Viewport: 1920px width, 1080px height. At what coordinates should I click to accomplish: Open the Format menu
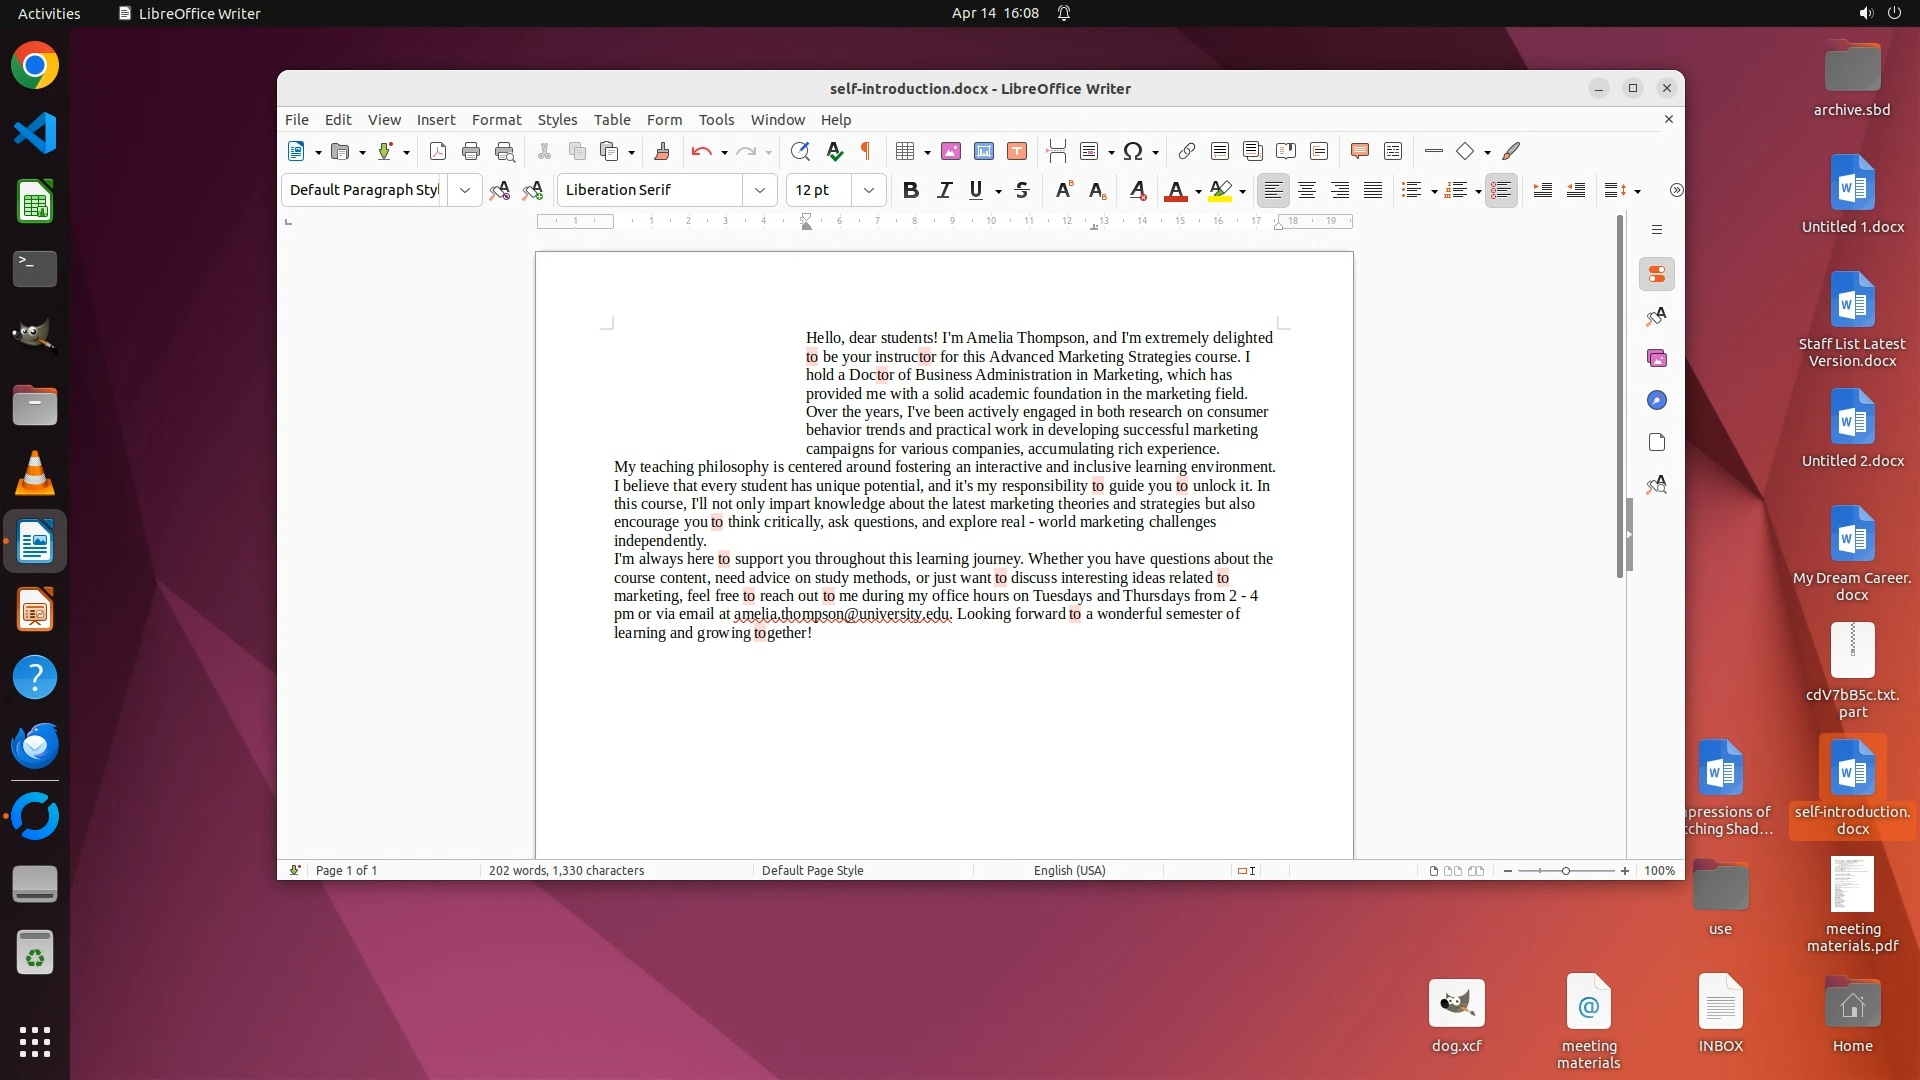(x=496, y=119)
